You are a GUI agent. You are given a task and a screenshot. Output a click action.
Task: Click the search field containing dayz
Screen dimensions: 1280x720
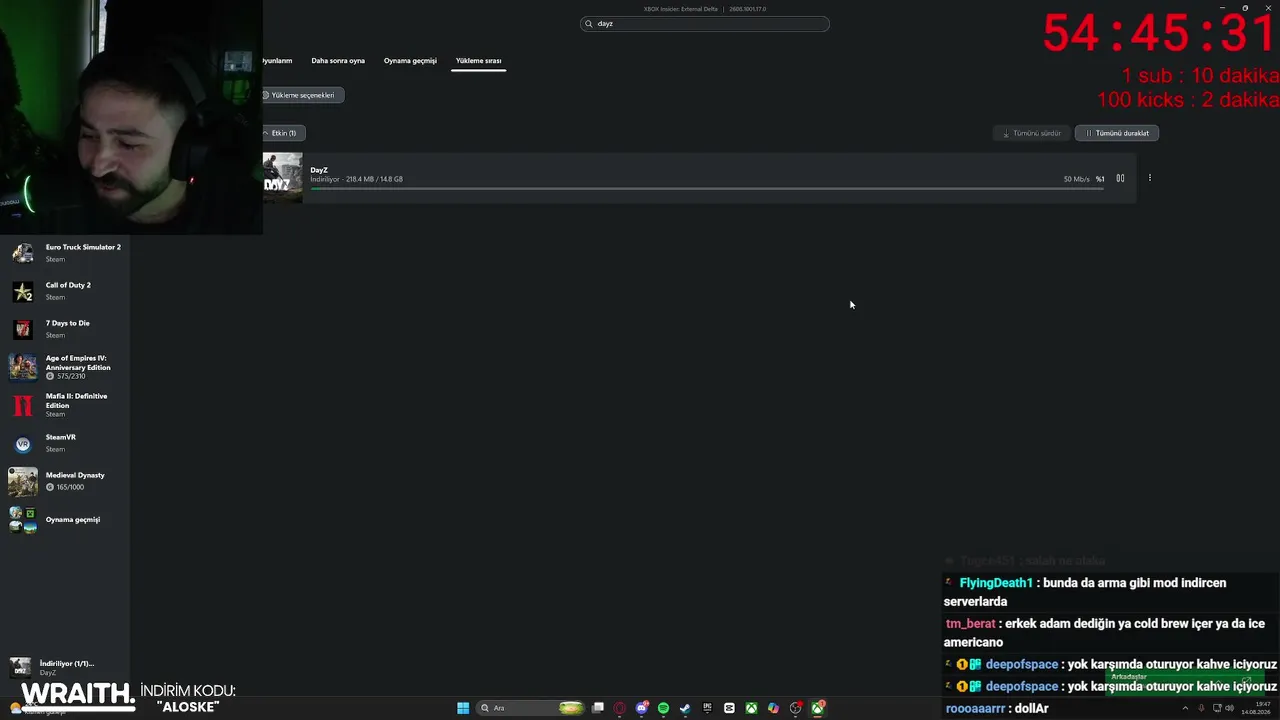coord(705,24)
